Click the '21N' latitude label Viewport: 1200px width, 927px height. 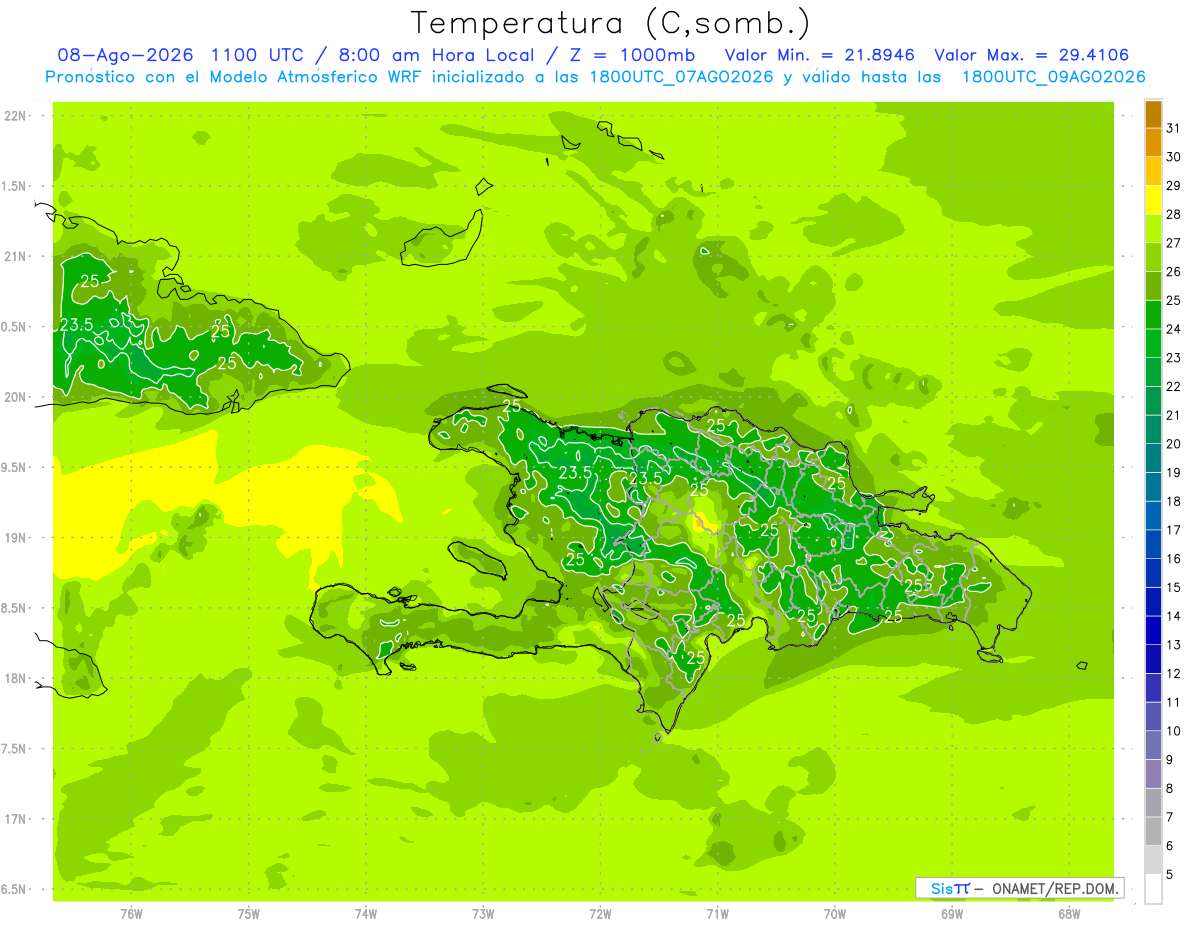tap(15, 256)
